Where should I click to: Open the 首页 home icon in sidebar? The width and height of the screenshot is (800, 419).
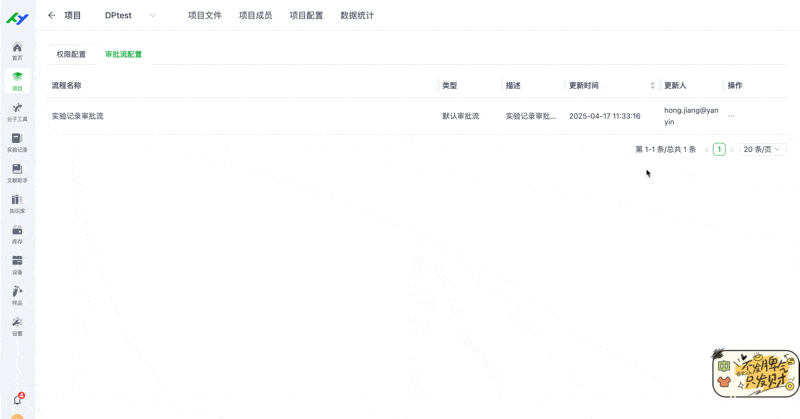(17, 51)
